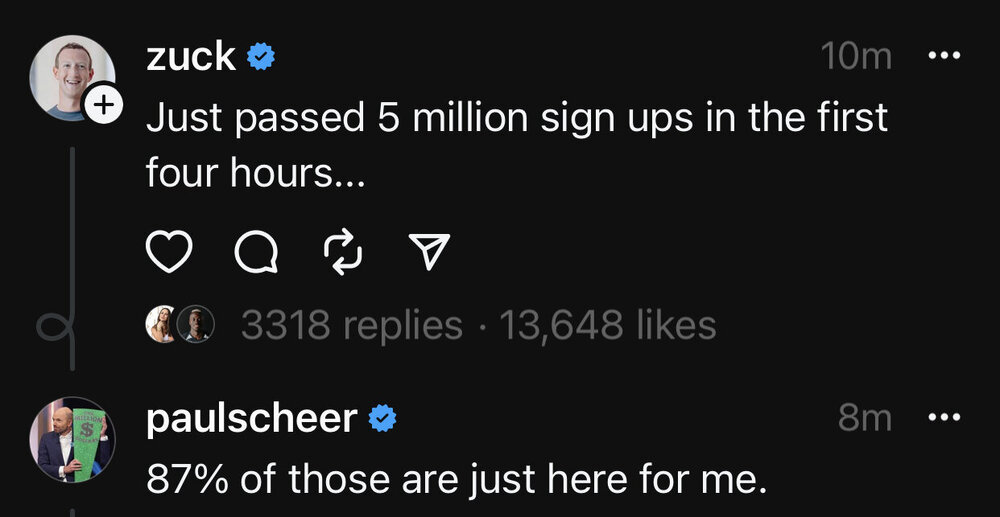
Task: Click paulscheer's blue verified badge
Action: click(382, 419)
